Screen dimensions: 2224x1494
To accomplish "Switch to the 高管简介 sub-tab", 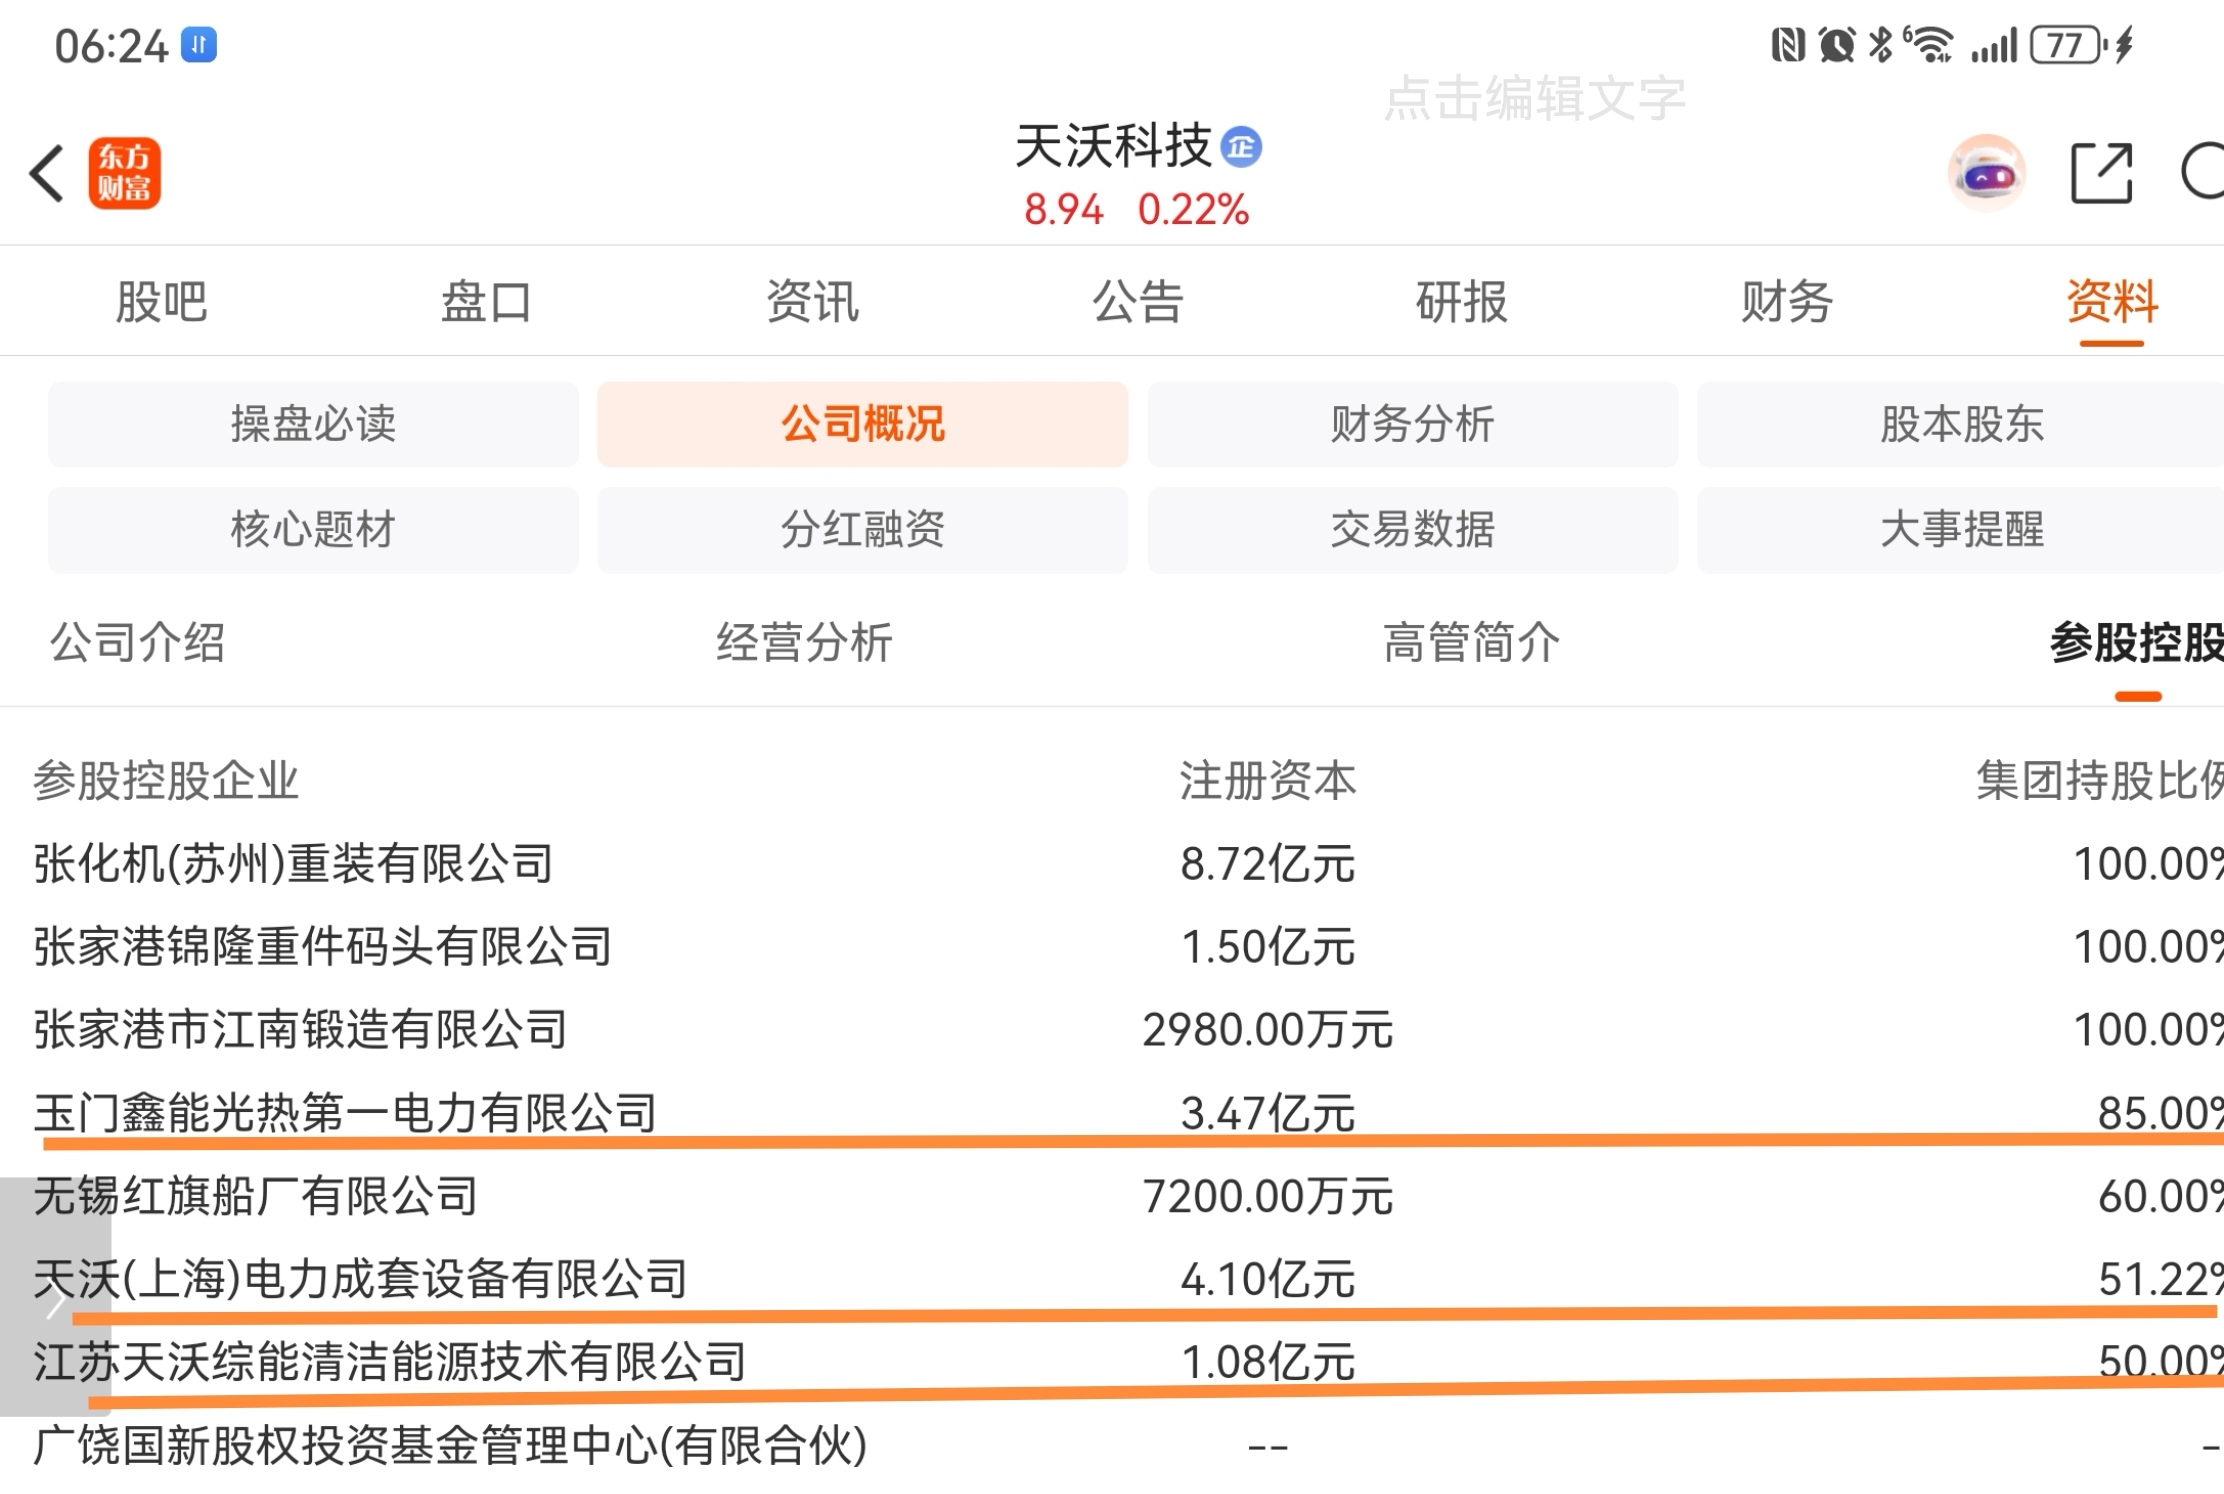I will coord(1471,642).
